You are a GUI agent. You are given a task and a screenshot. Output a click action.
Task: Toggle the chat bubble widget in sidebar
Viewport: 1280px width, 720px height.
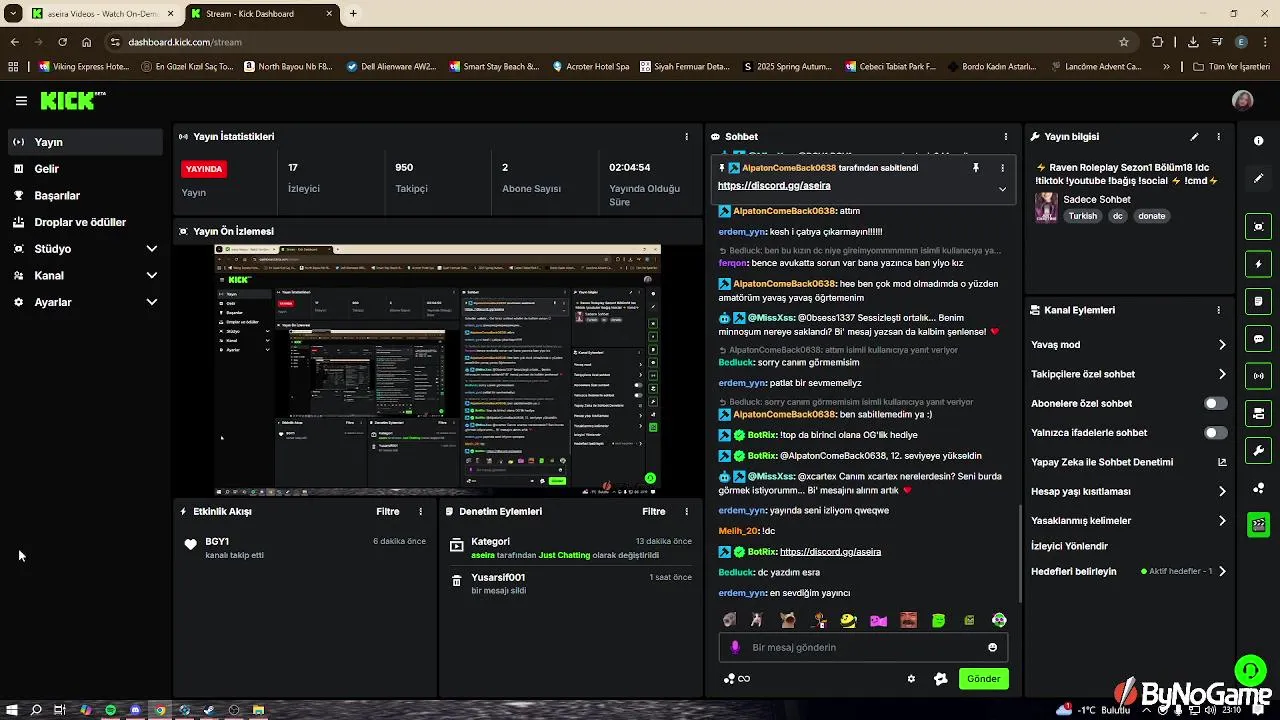pyautogui.click(x=1258, y=339)
